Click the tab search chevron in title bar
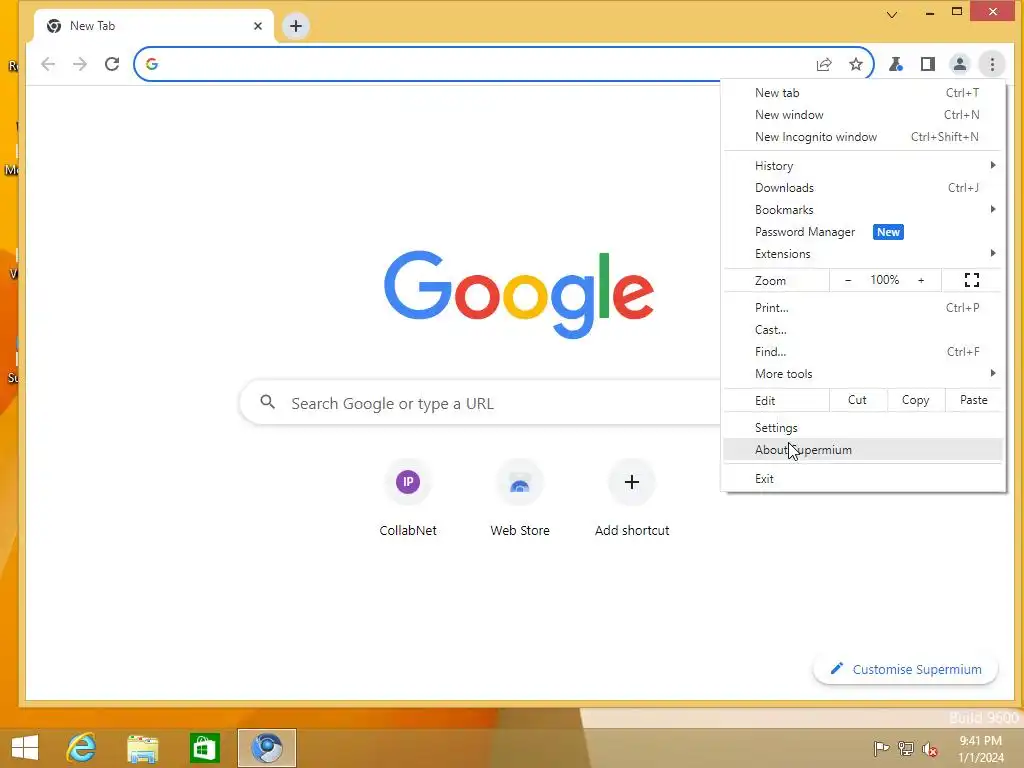Screen dimensions: 1024x768 tap(891, 14)
